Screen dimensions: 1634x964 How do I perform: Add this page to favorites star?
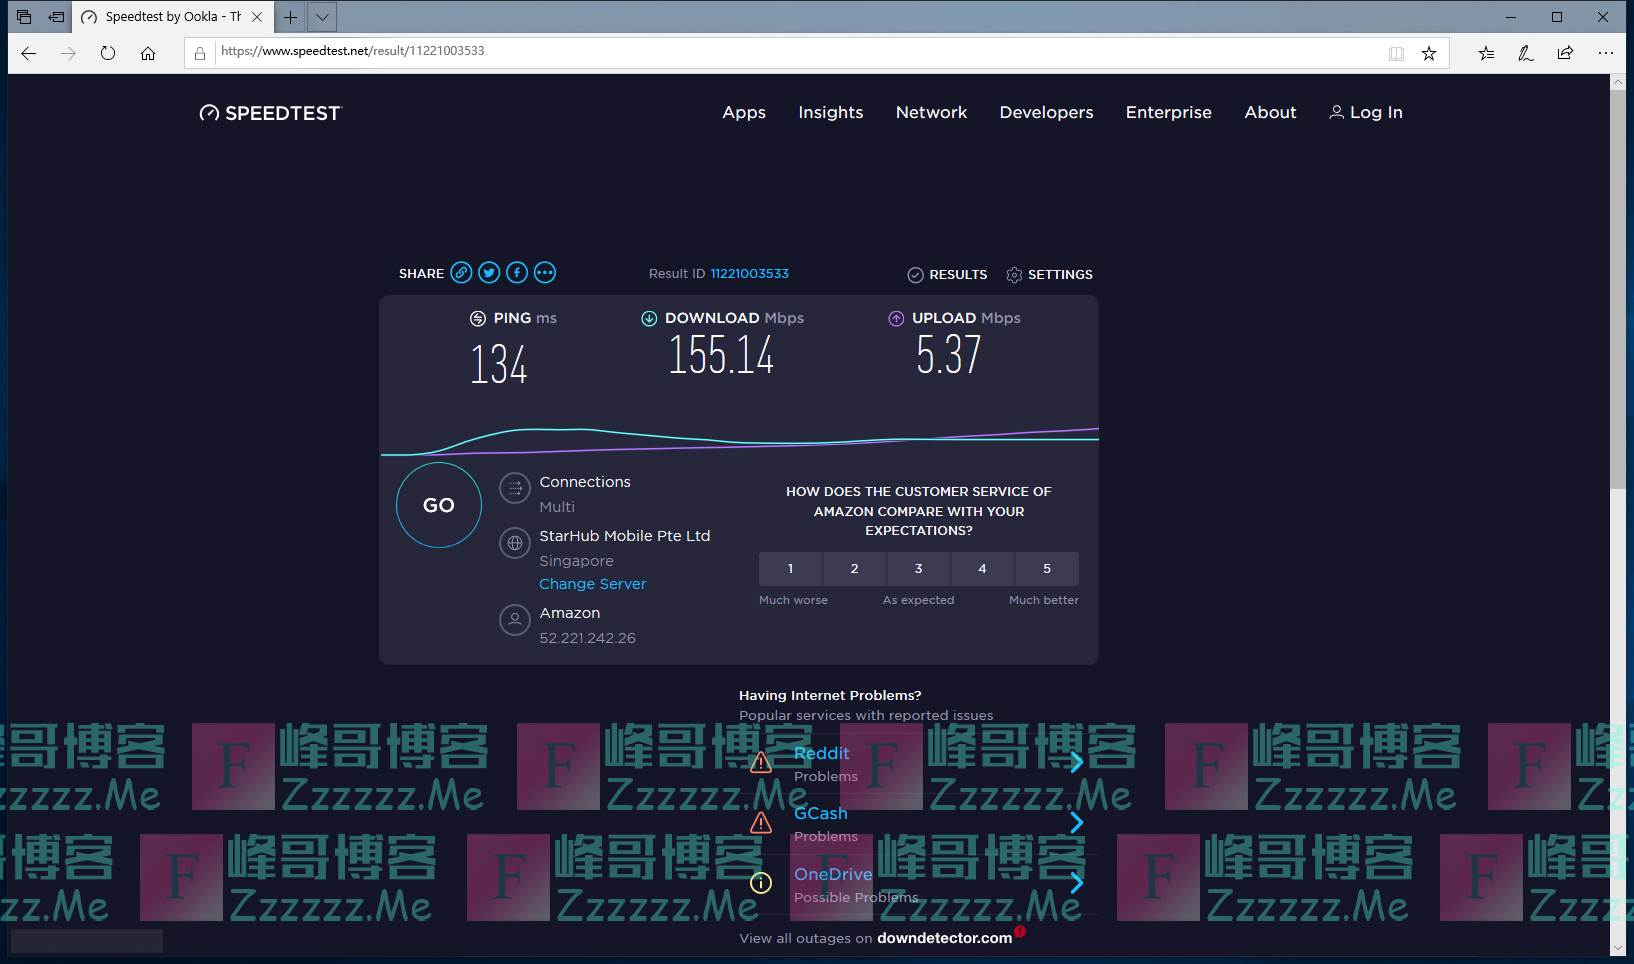tap(1429, 54)
